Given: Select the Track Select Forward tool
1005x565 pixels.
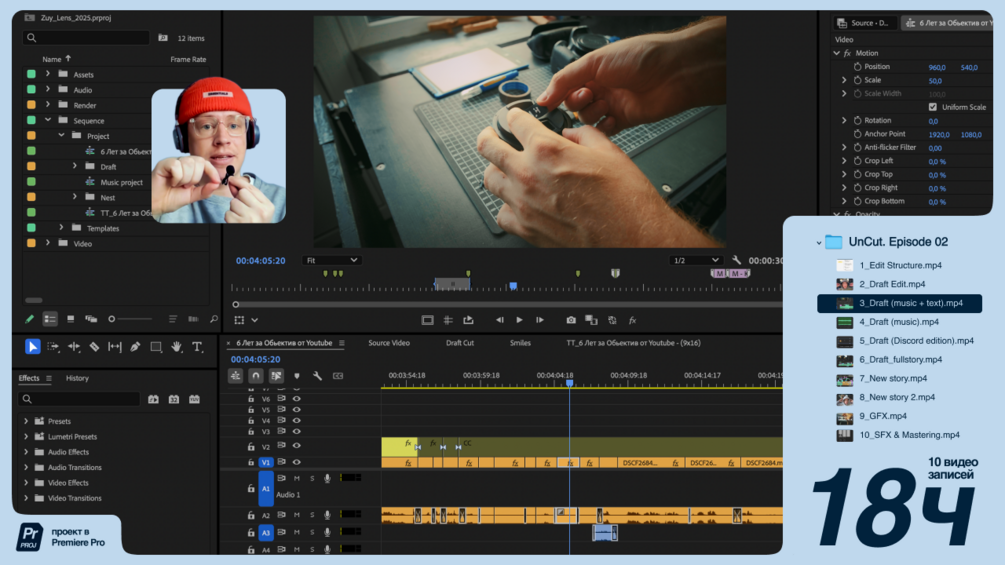Looking at the screenshot, I should click(53, 347).
